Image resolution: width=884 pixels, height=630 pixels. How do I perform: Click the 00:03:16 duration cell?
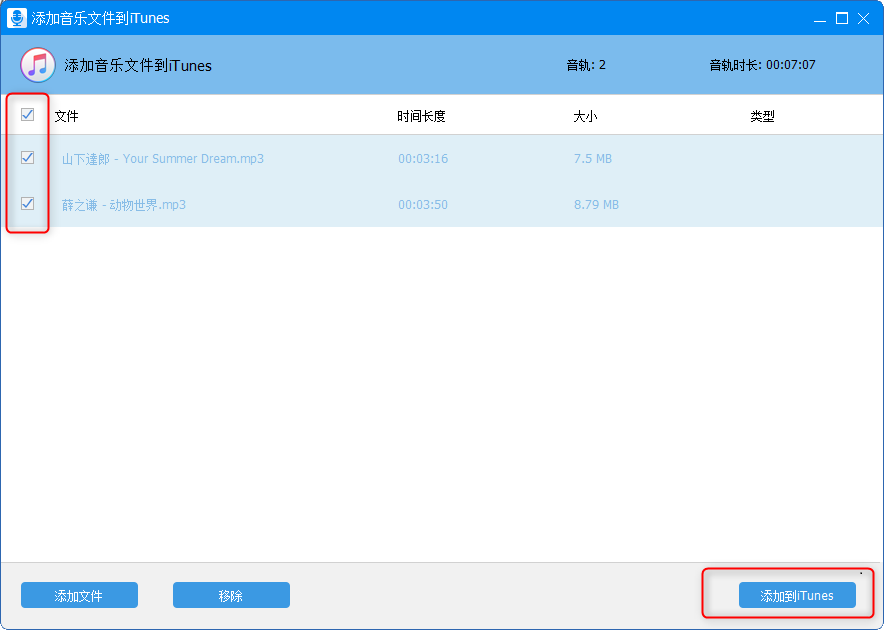[423, 158]
